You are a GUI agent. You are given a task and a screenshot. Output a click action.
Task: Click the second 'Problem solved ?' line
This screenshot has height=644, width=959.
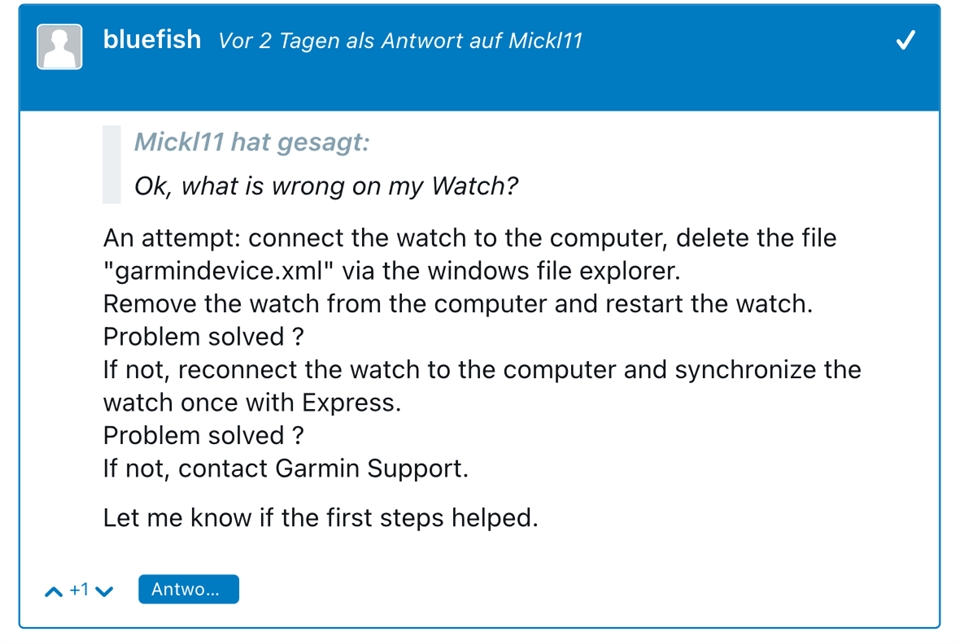coord(204,436)
